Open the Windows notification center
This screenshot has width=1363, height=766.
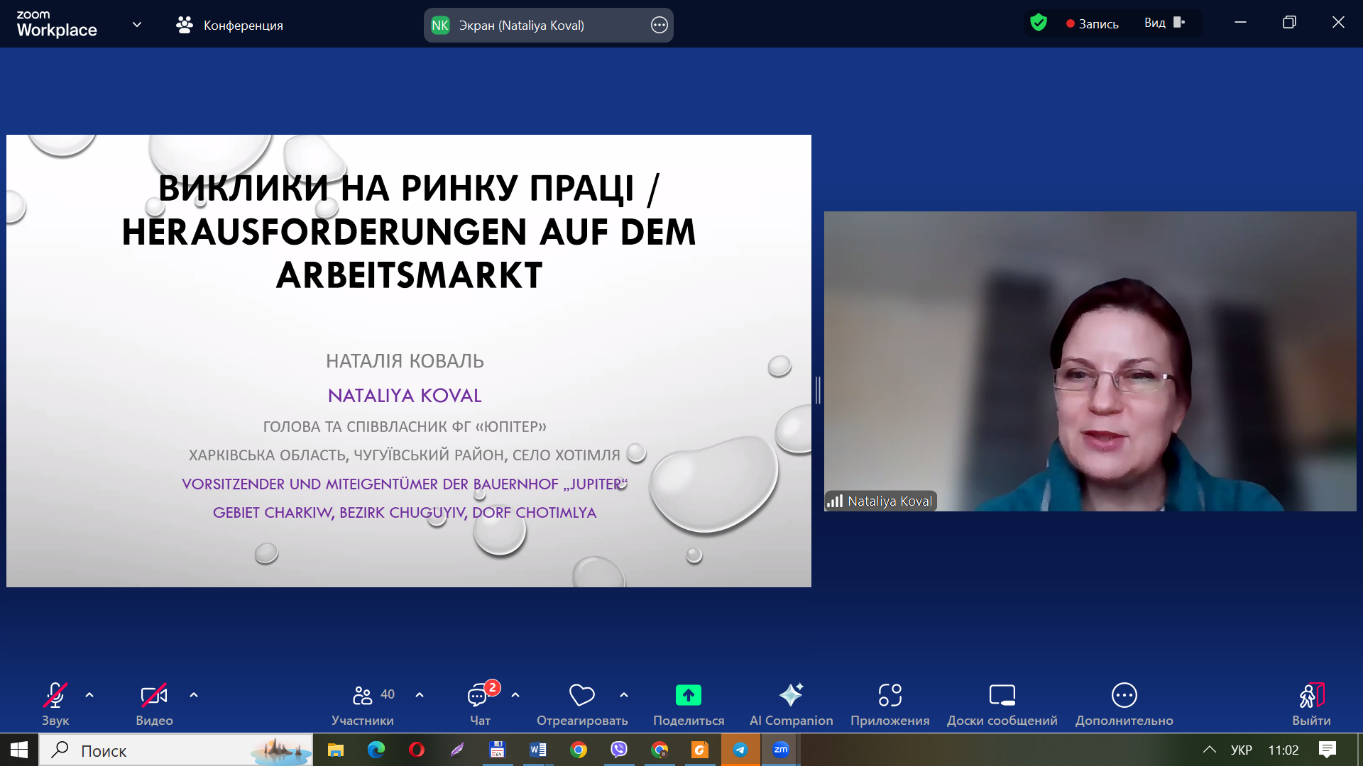click(x=1327, y=749)
